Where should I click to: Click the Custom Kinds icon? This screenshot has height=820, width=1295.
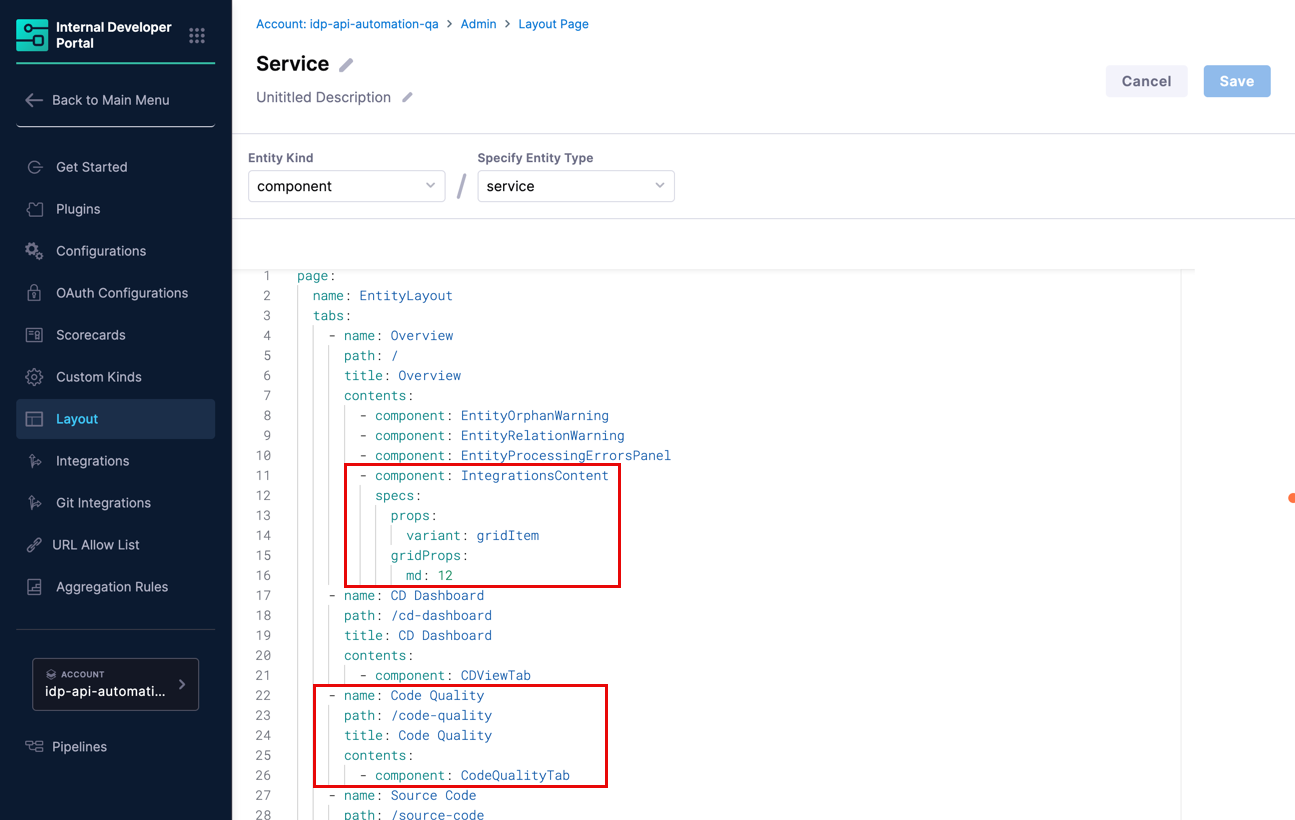[x=35, y=377]
